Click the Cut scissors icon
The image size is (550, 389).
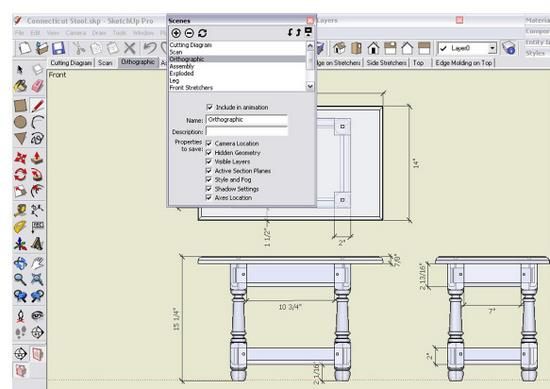click(79, 48)
